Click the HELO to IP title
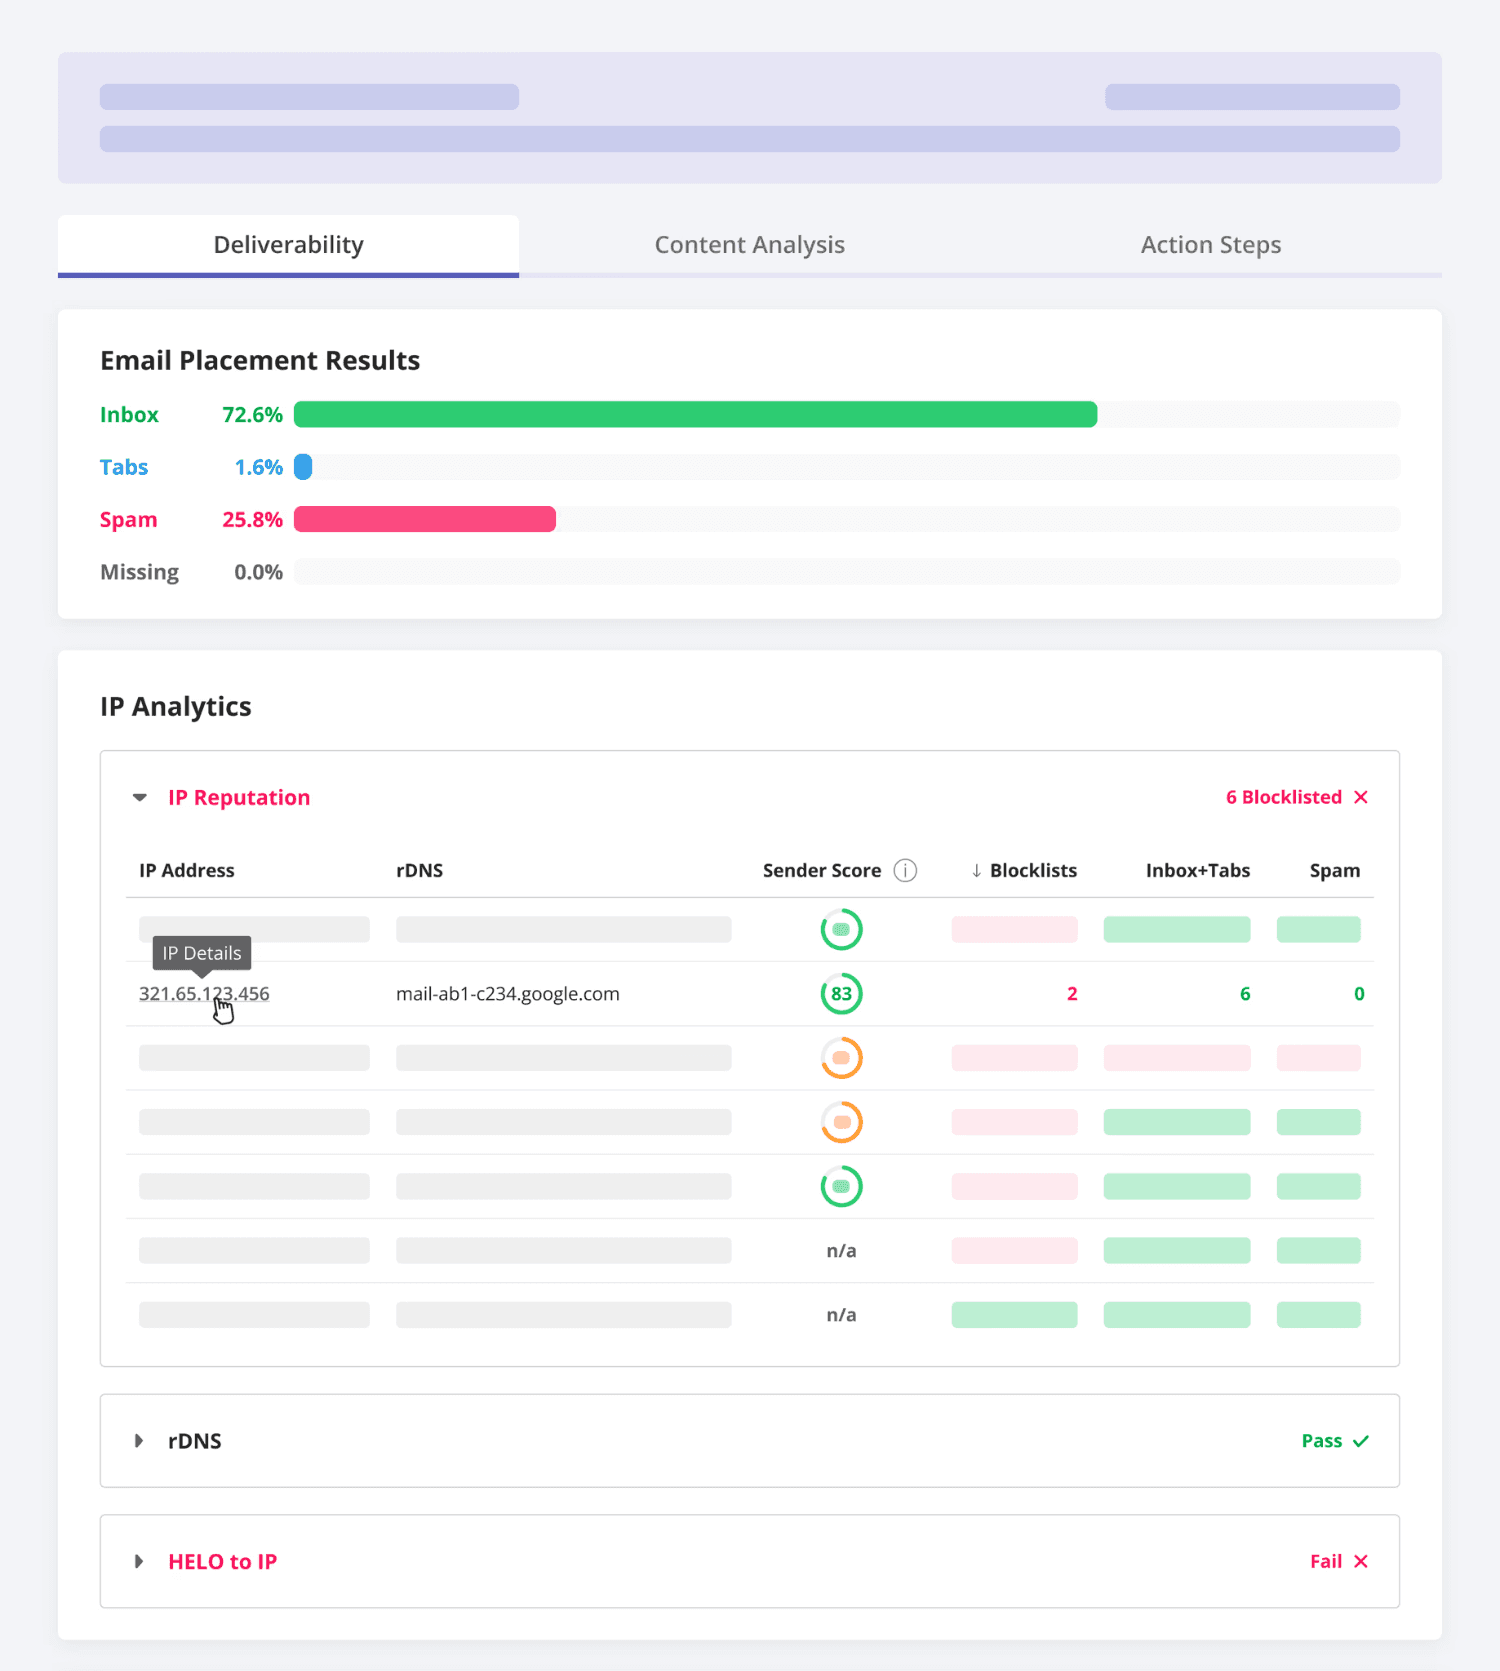The height and width of the screenshot is (1671, 1500). (222, 1562)
